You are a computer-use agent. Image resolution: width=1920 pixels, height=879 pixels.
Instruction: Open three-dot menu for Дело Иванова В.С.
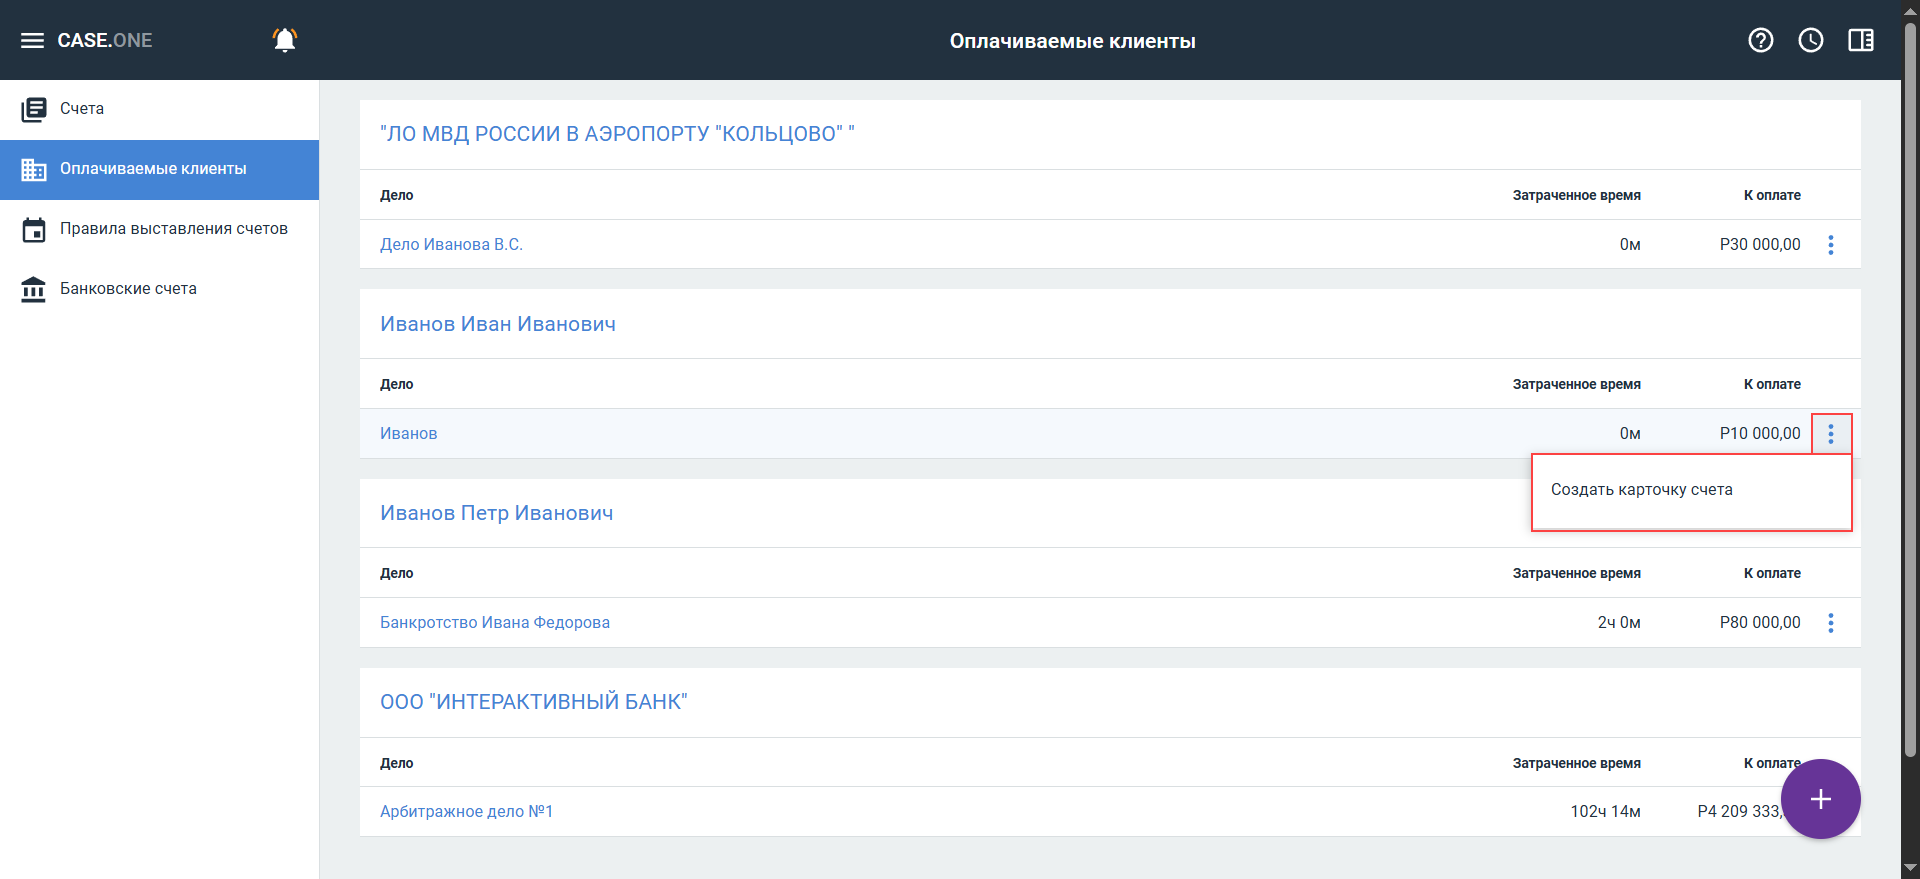click(x=1830, y=245)
